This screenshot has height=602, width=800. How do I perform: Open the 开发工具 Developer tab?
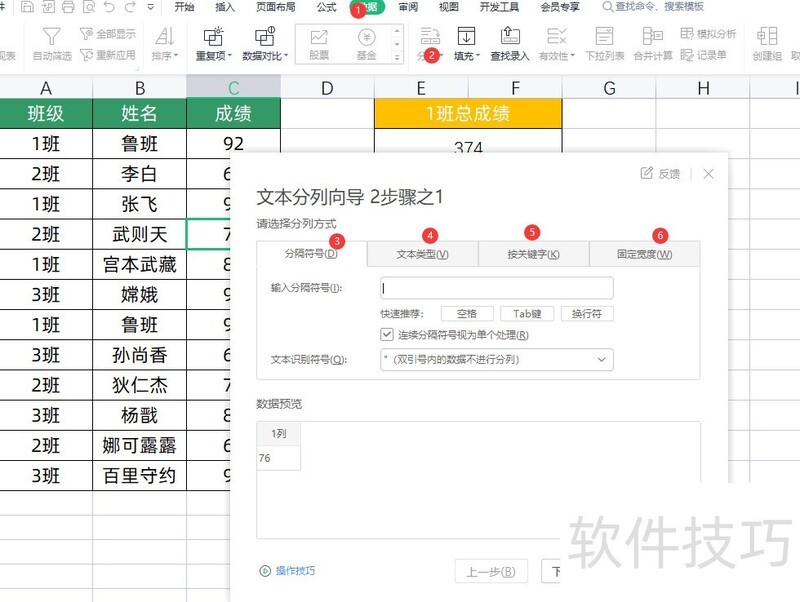pos(499,7)
